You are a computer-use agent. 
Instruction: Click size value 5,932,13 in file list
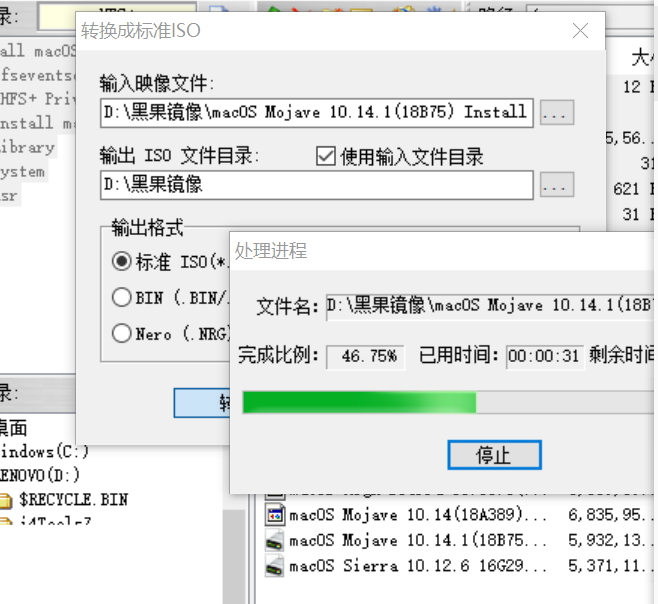[x=609, y=541]
